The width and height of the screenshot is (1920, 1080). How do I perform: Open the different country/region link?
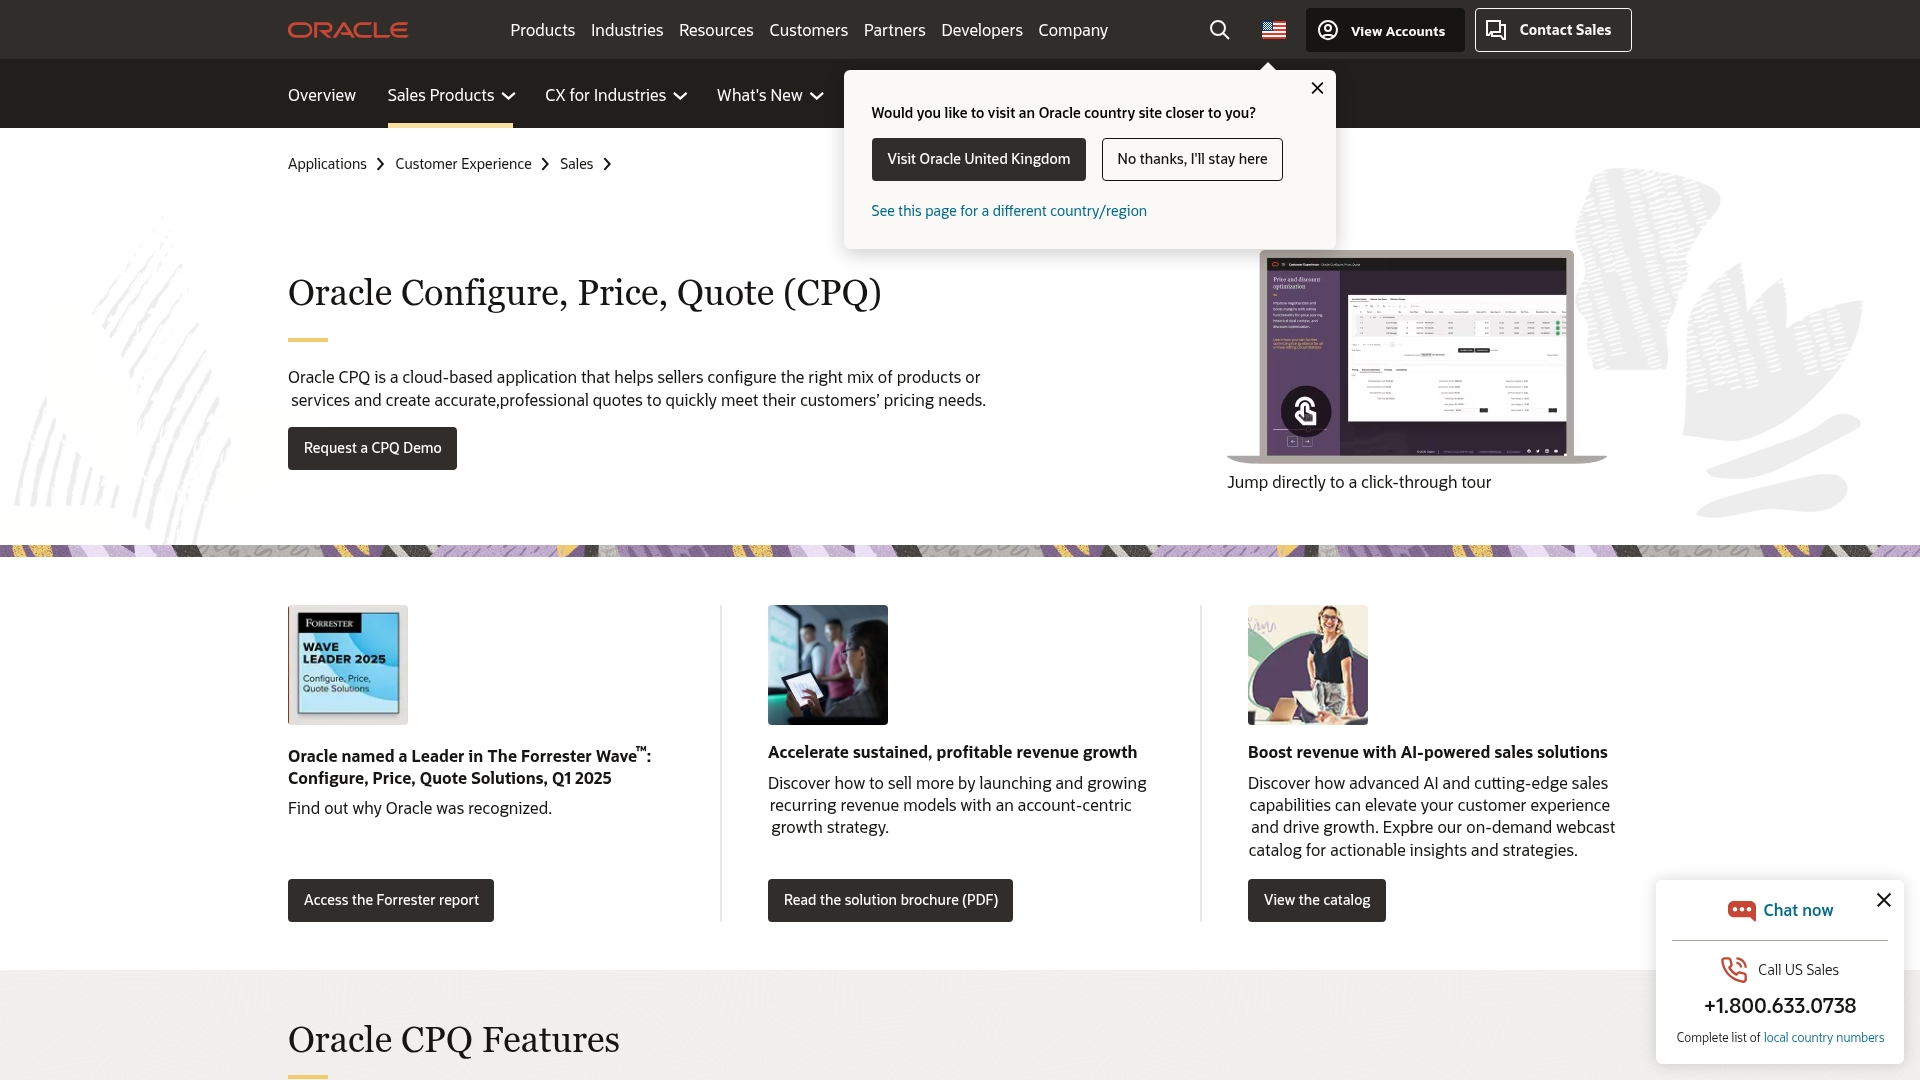click(x=1008, y=211)
